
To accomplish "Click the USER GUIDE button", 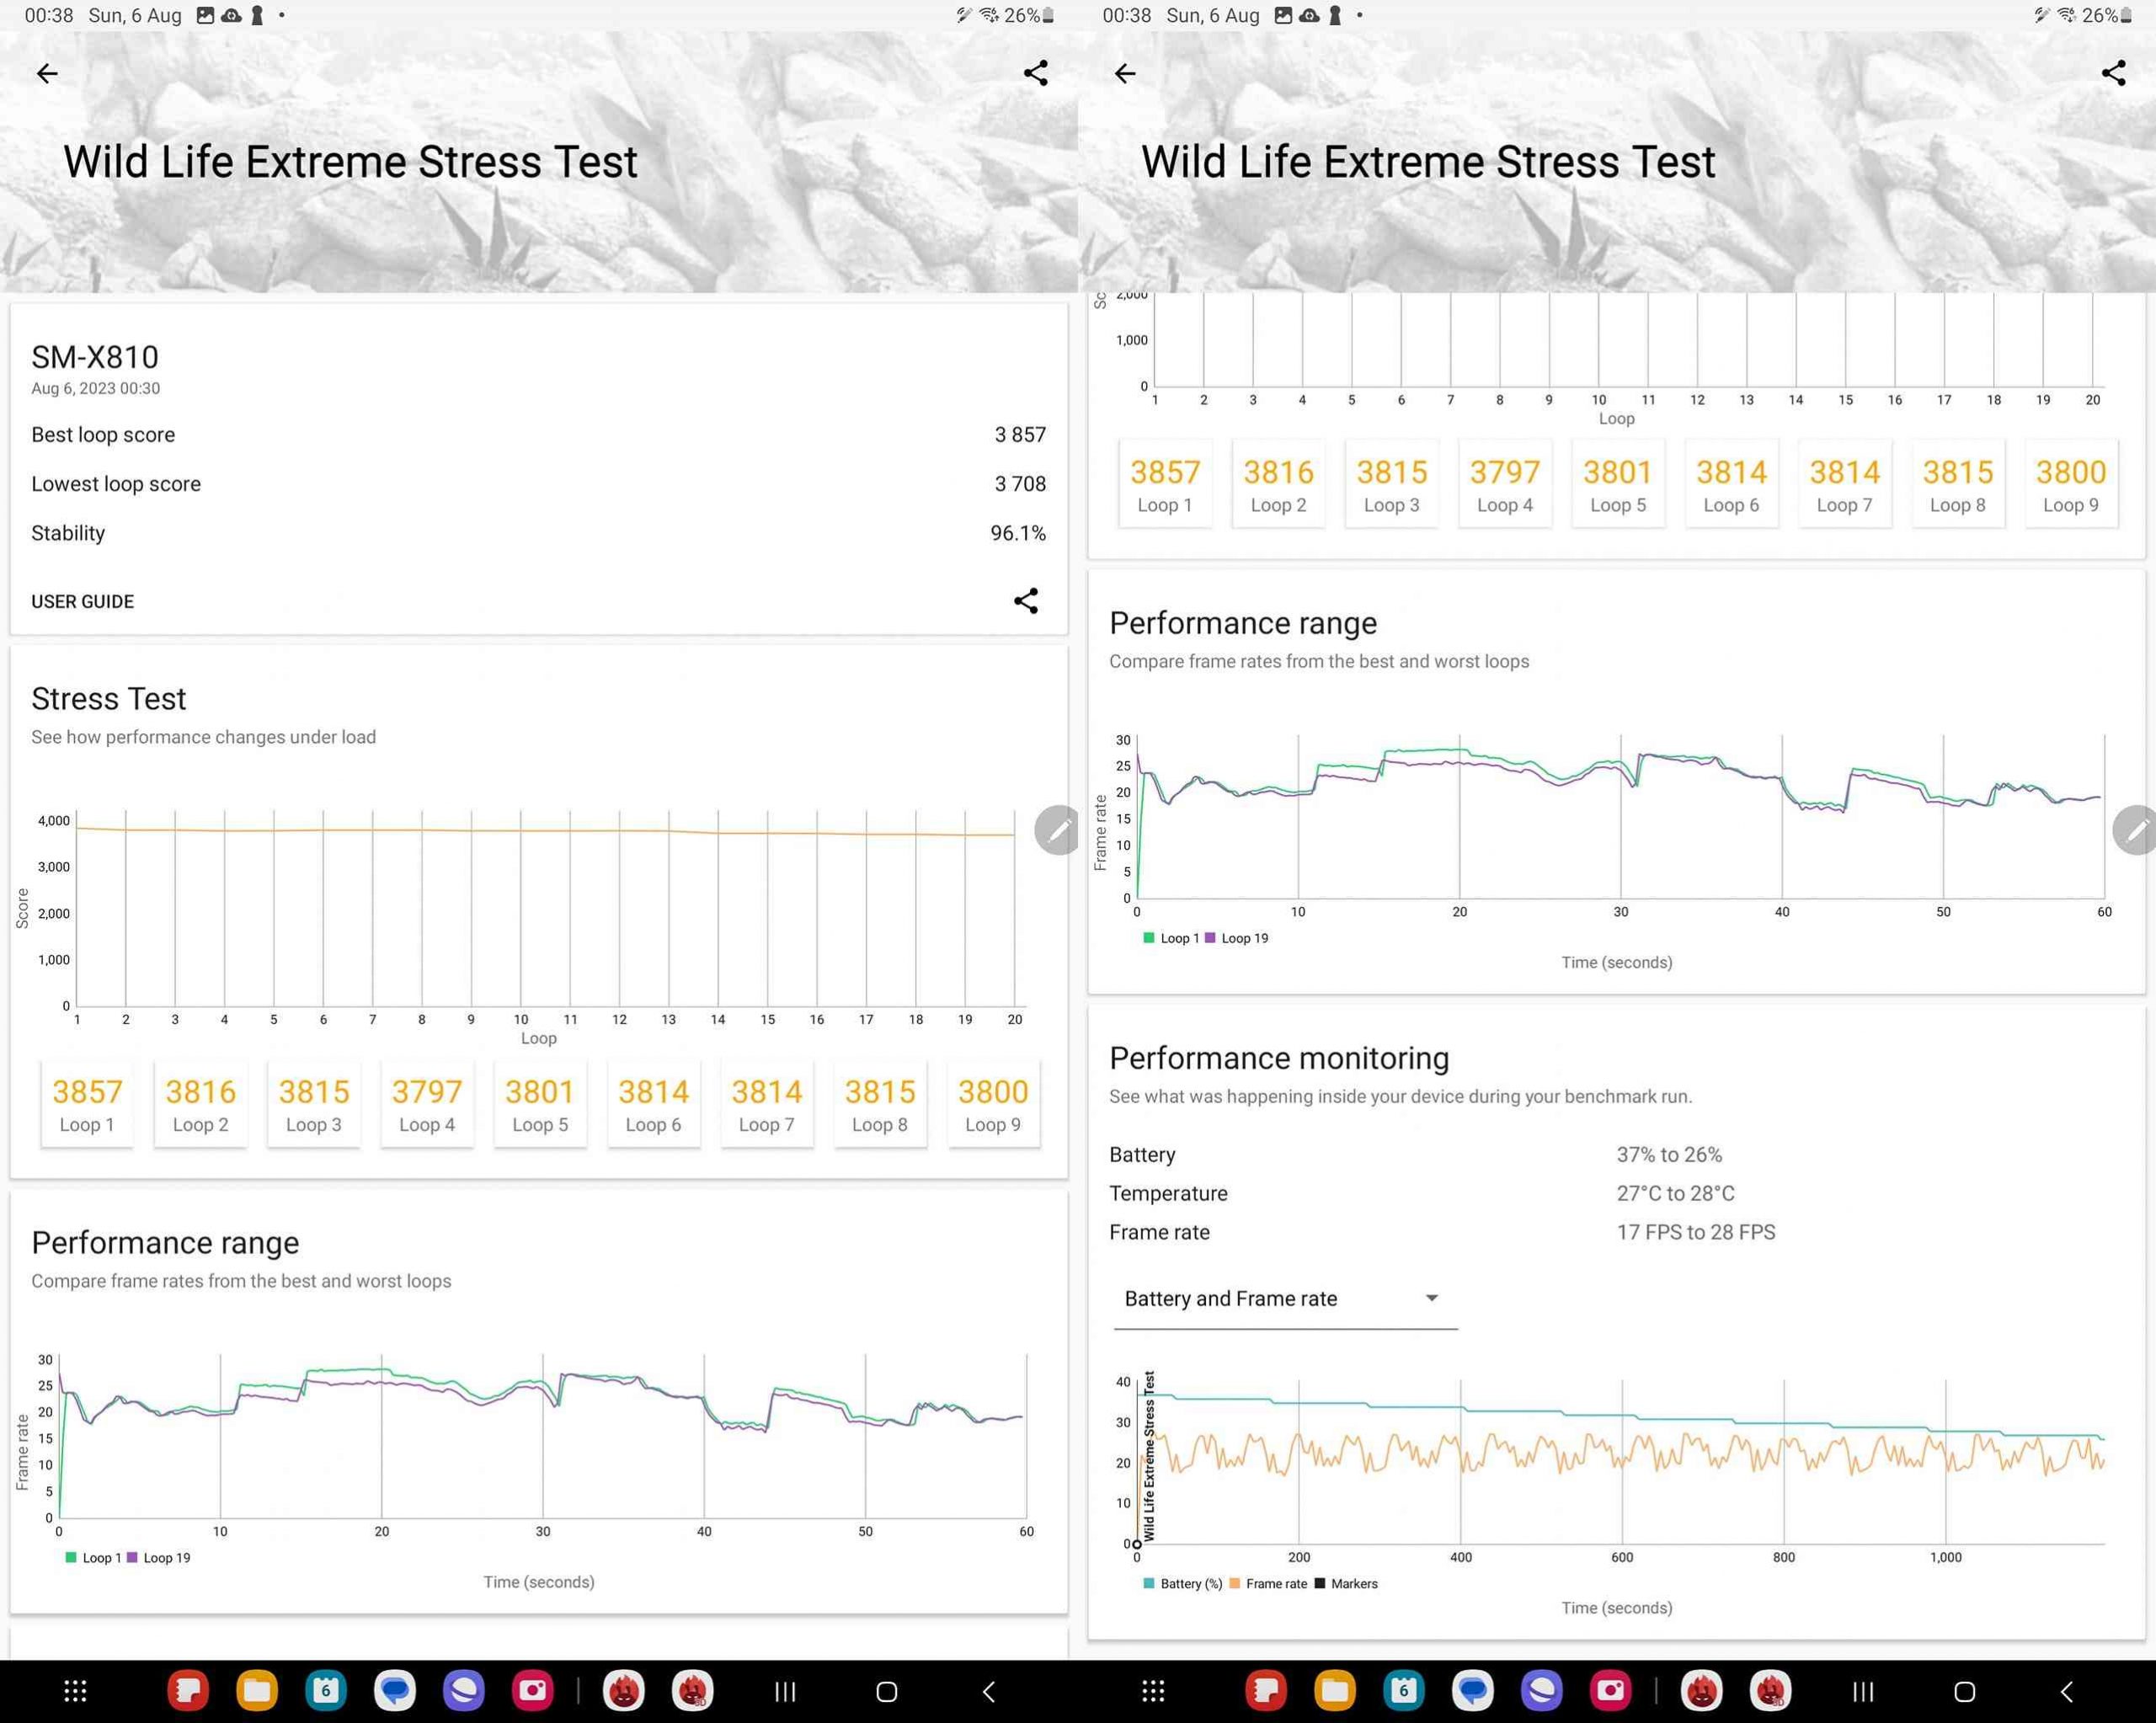I will 83,603.
